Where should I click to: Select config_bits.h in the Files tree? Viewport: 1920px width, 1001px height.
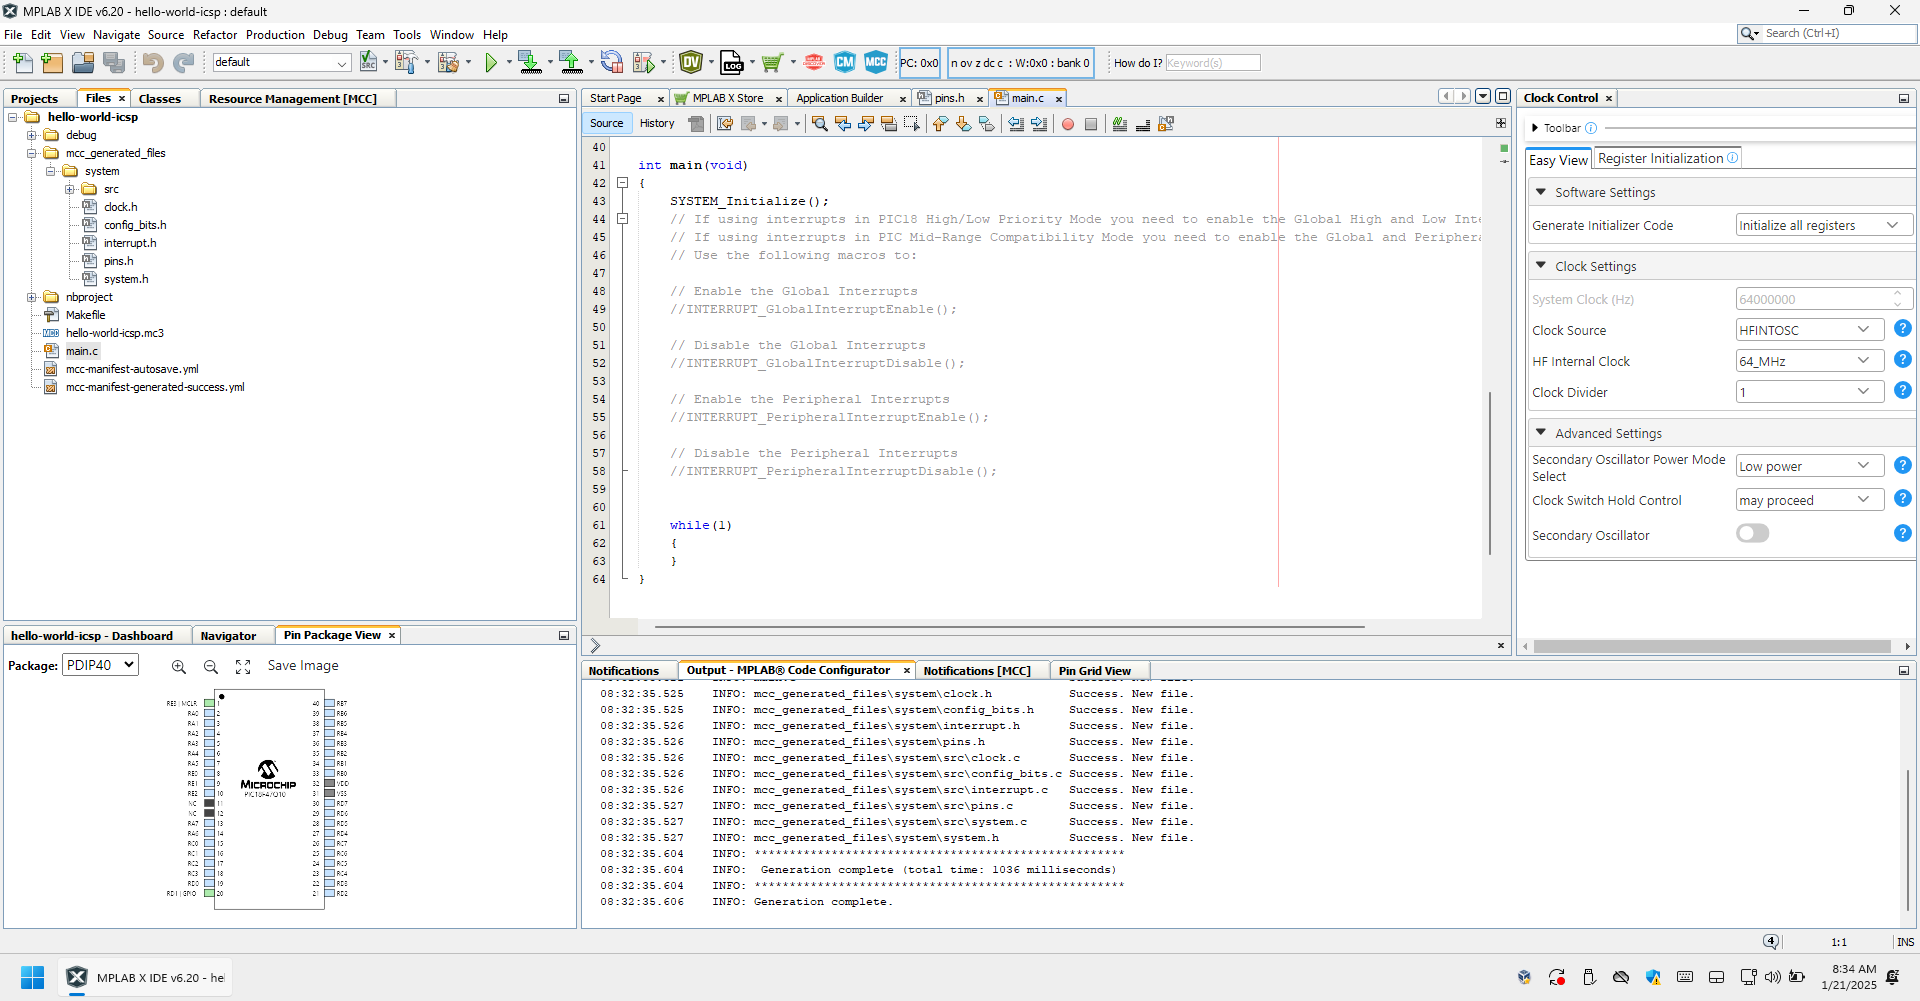135,225
